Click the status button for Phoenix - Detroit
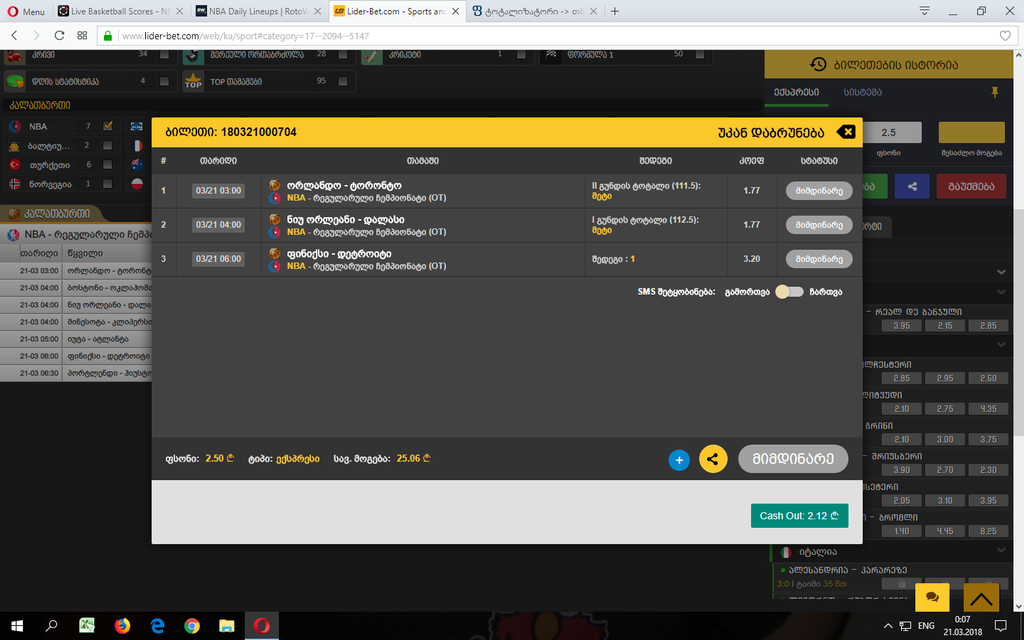1024x640 pixels. [819, 259]
